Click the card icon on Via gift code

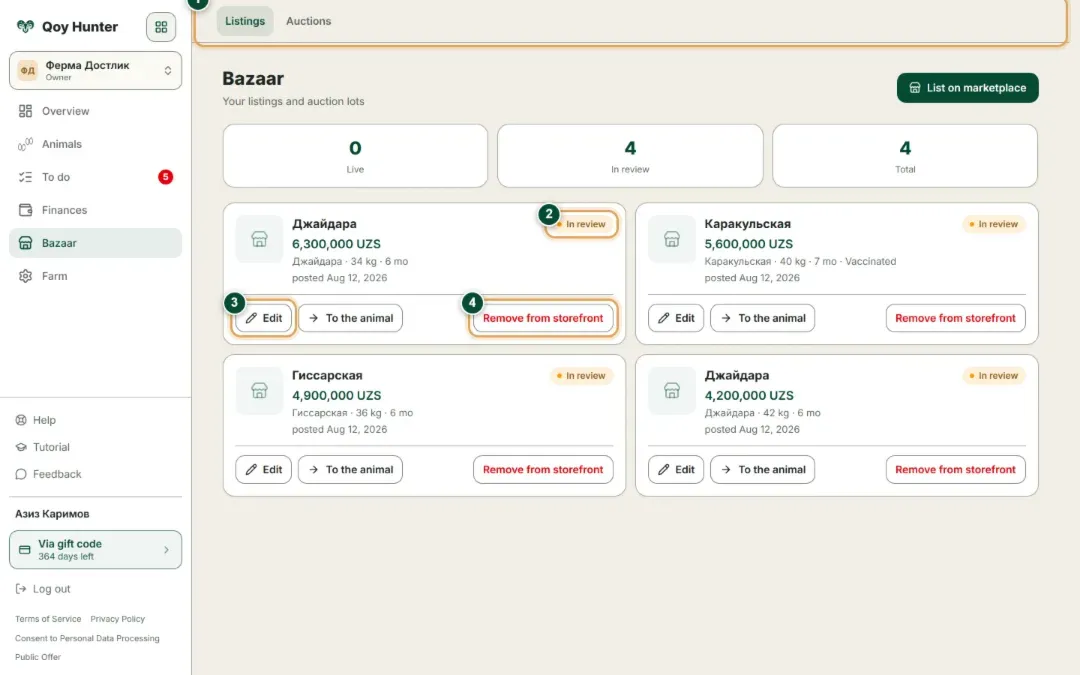pyautogui.click(x=25, y=550)
